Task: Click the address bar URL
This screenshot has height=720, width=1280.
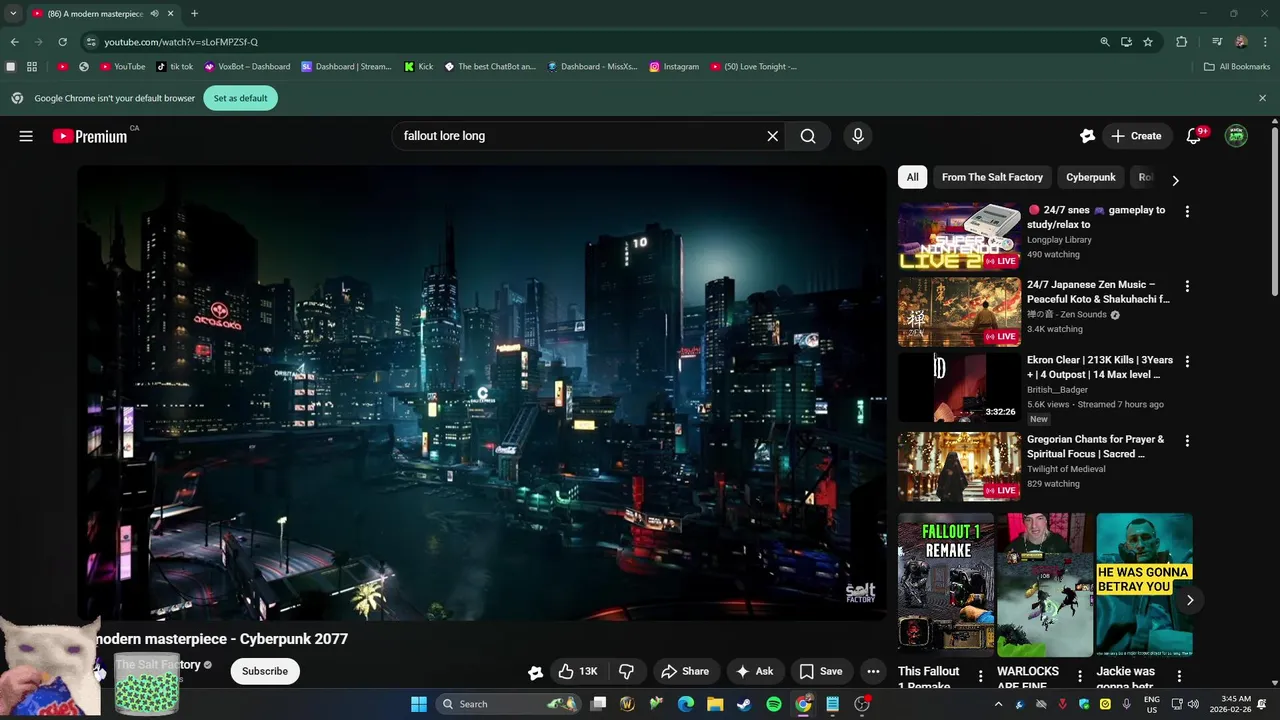Action: 181,42
